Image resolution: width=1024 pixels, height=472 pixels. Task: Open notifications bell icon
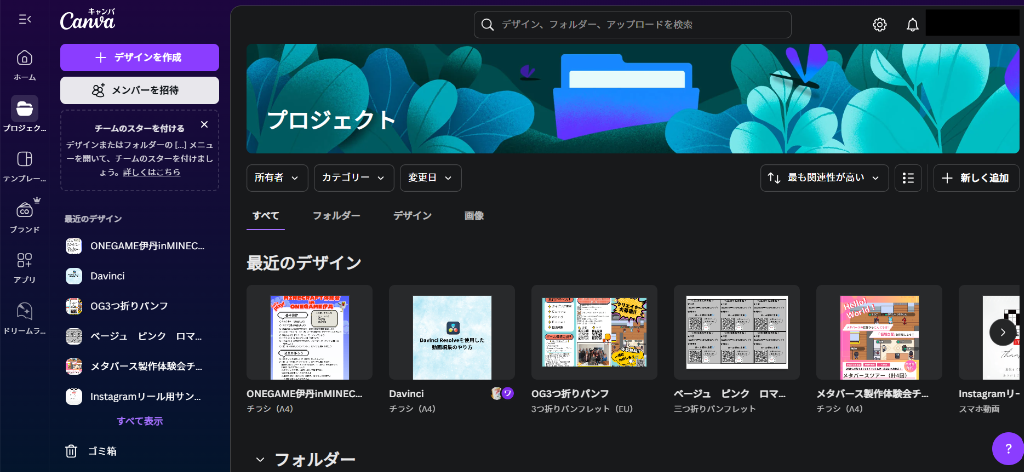pyautogui.click(x=912, y=25)
